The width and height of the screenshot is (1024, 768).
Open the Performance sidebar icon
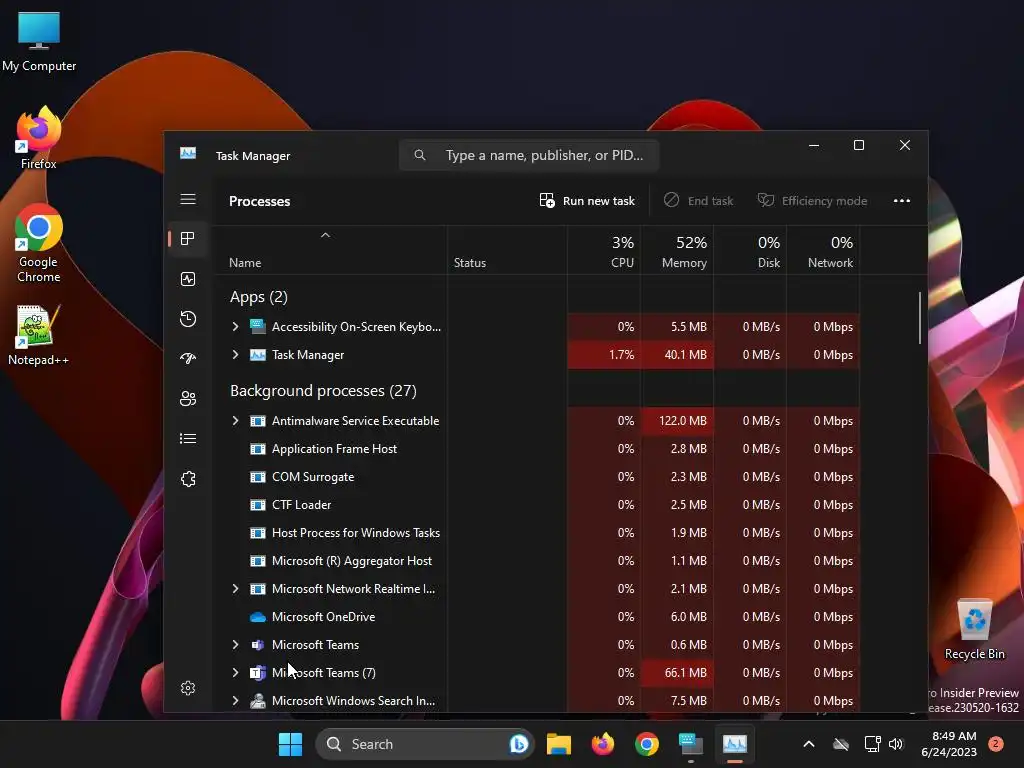pyautogui.click(x=188, y=279)
